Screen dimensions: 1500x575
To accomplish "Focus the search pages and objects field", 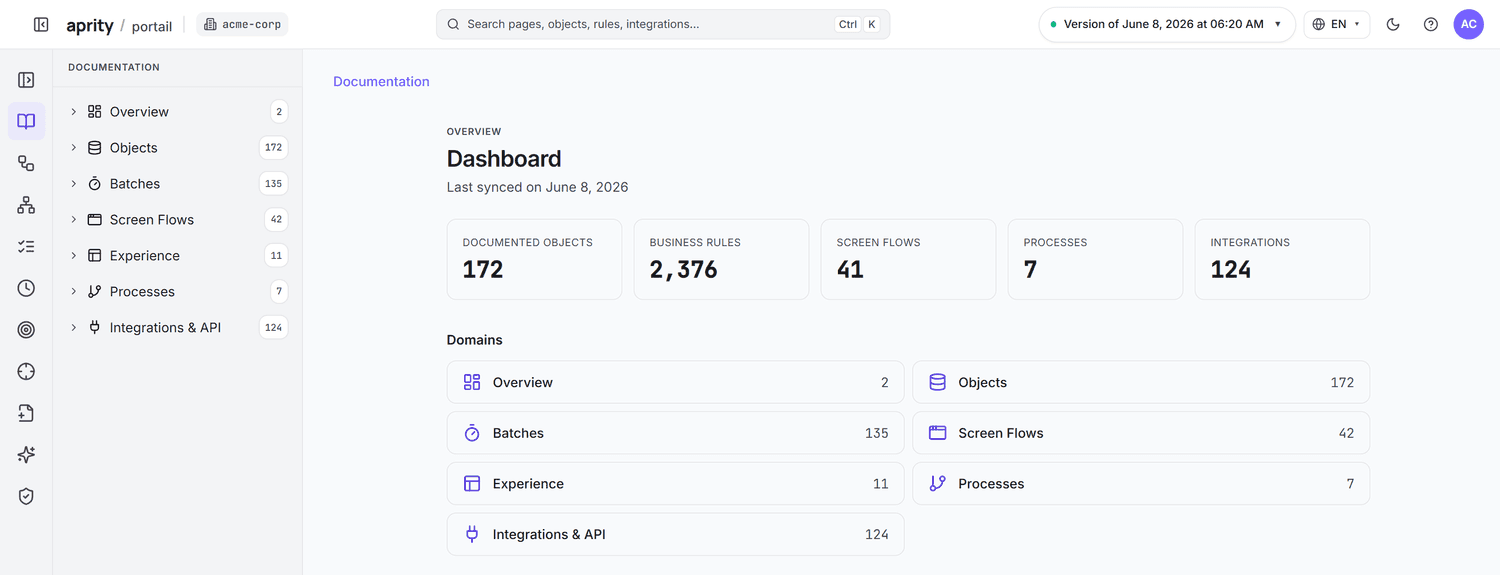I will pyautogui.click(x=663, y=24).
